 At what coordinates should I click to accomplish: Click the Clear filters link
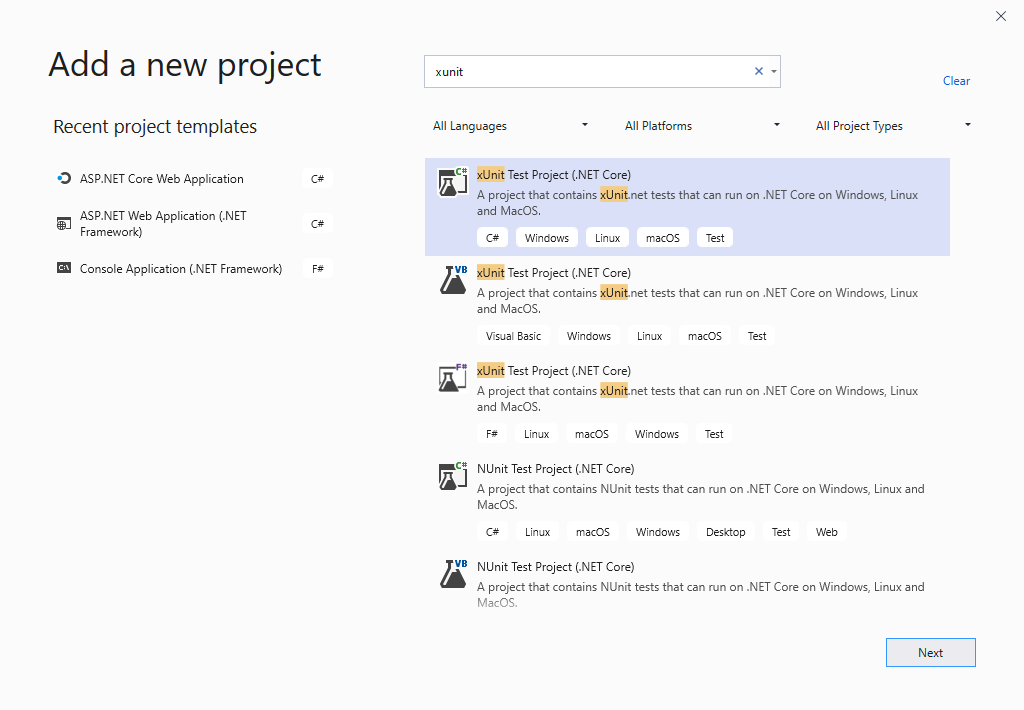(x=956, y=81)
